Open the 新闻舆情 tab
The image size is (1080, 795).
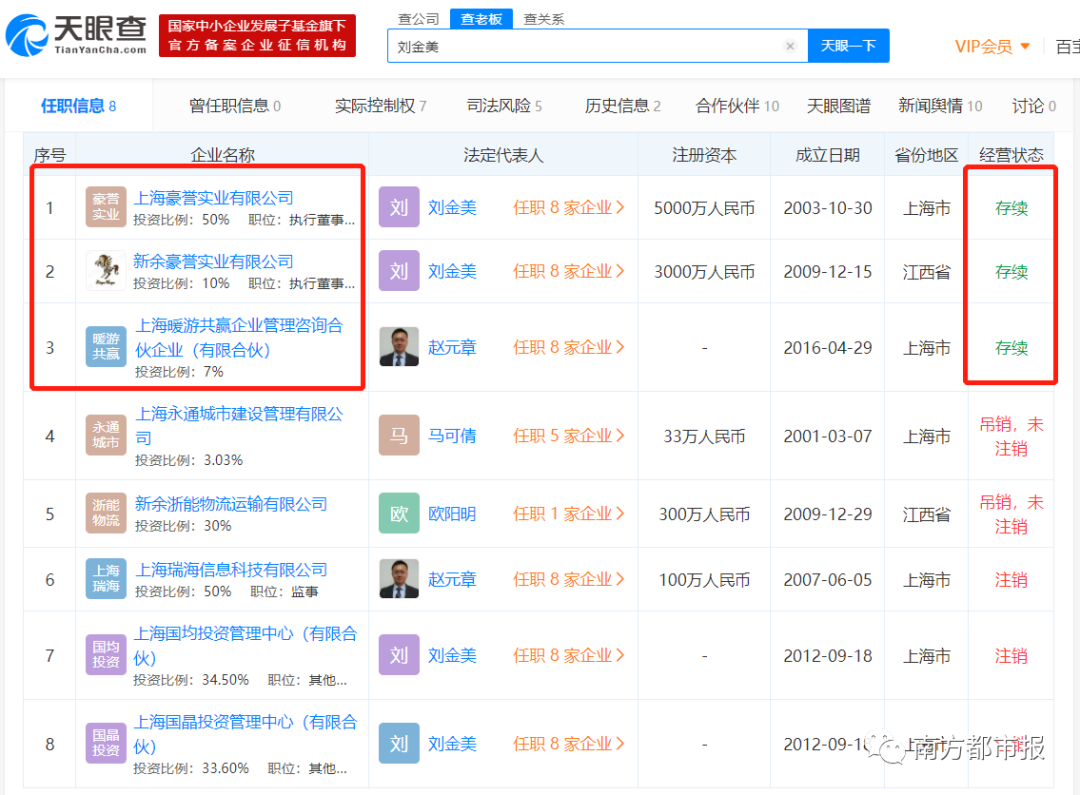(939, 106)
